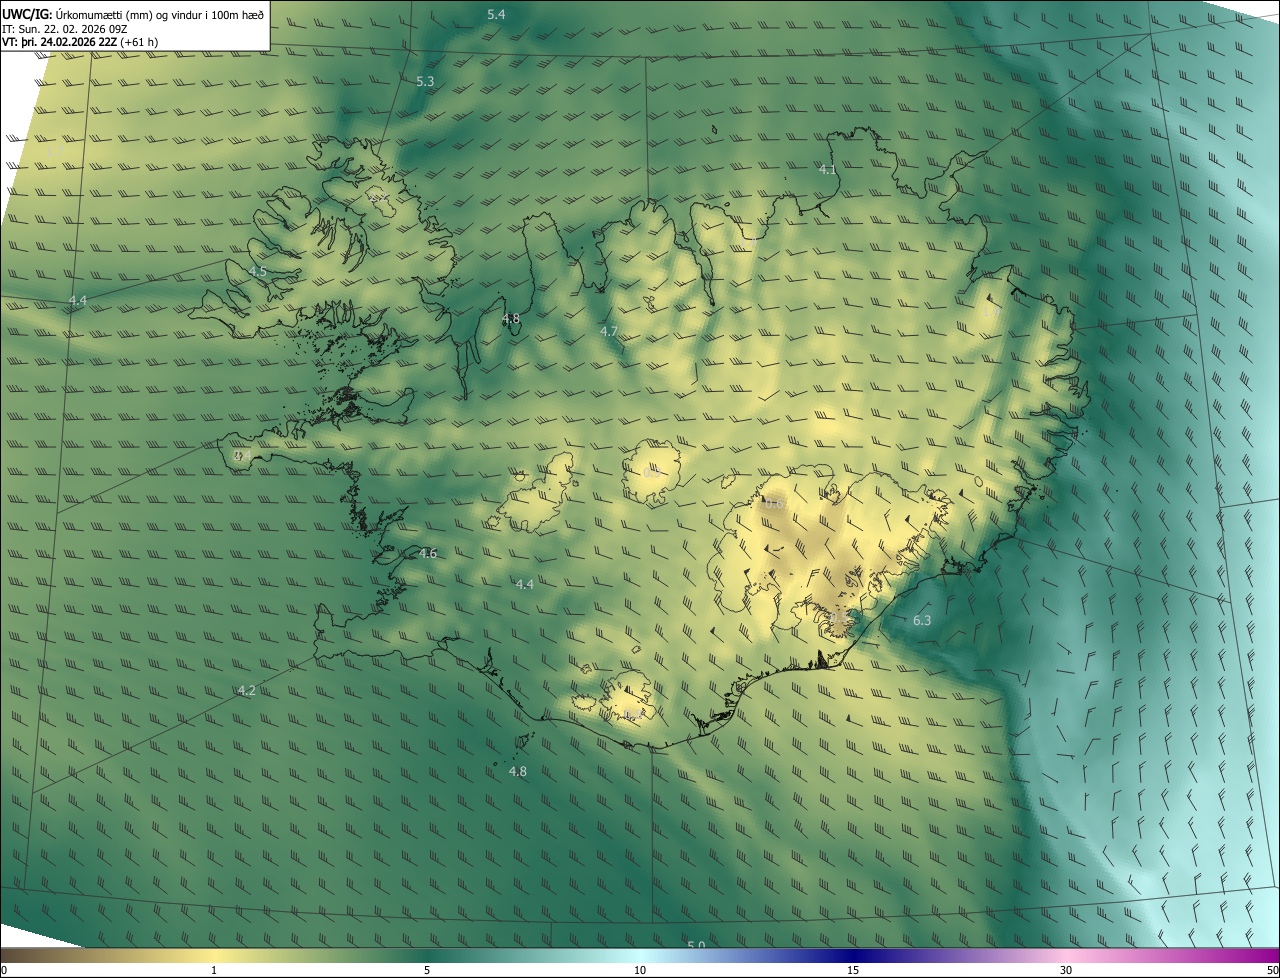Click the 50 mm end of the color scale
The image size is (1280, 978).
[x=1271, y=970]
